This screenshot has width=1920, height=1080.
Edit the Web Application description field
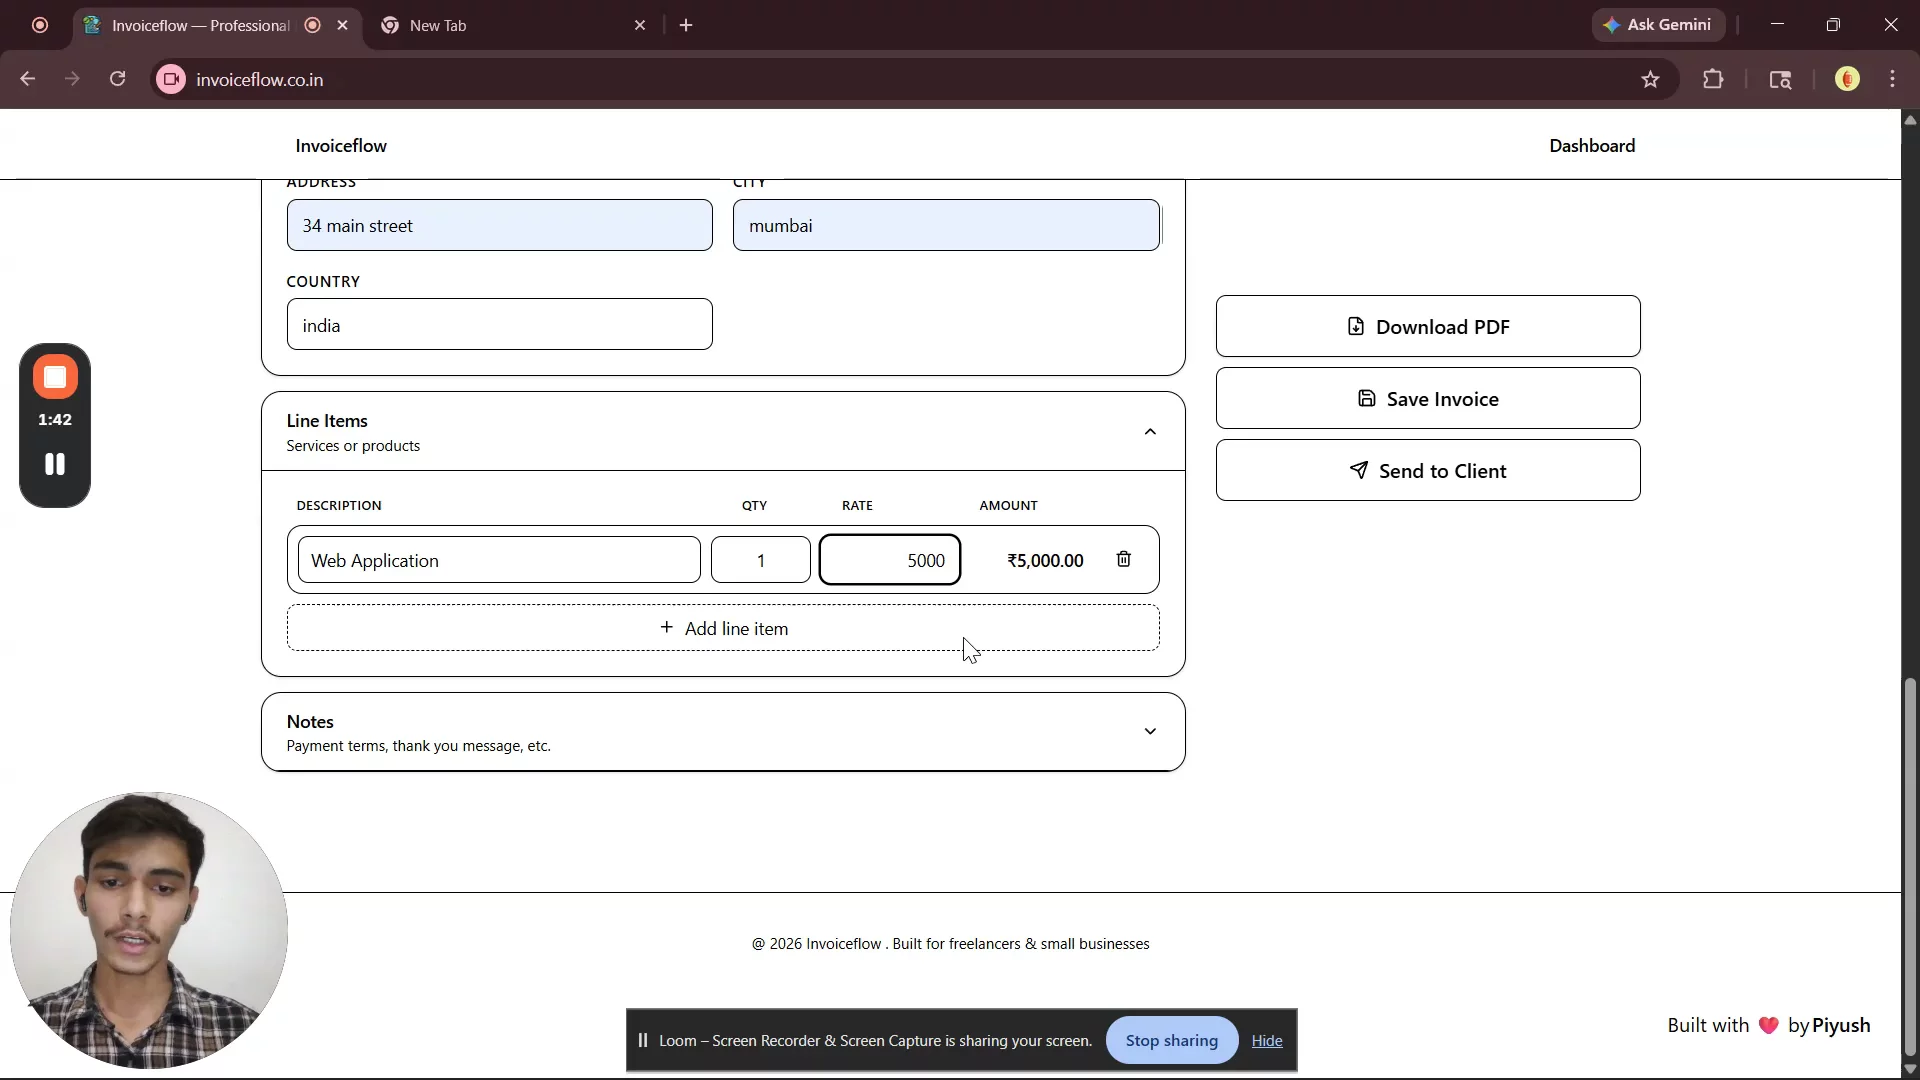499,560
